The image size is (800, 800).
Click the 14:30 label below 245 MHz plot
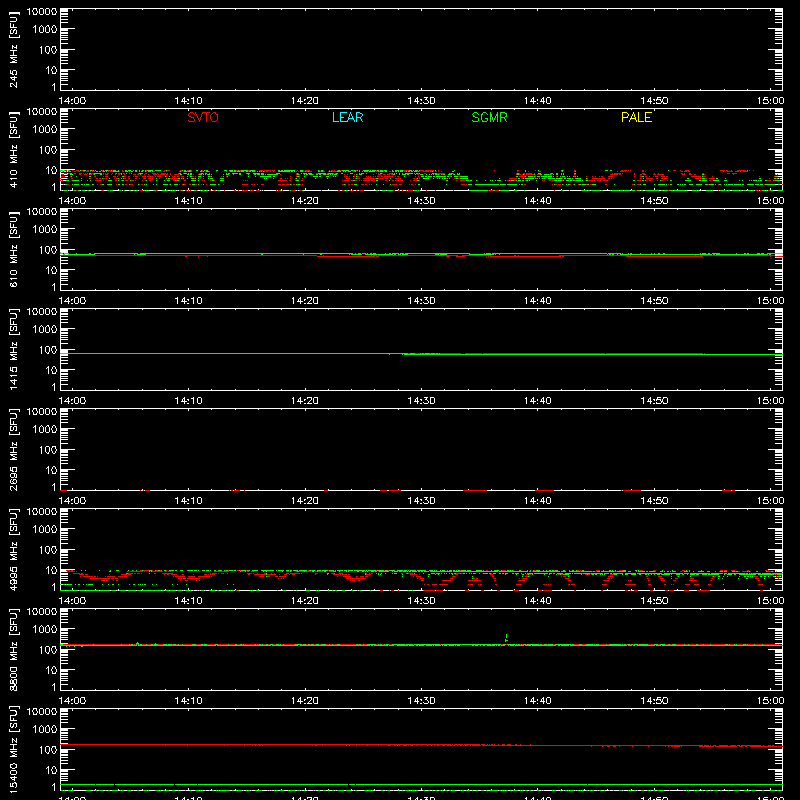[x=421, y=101]
